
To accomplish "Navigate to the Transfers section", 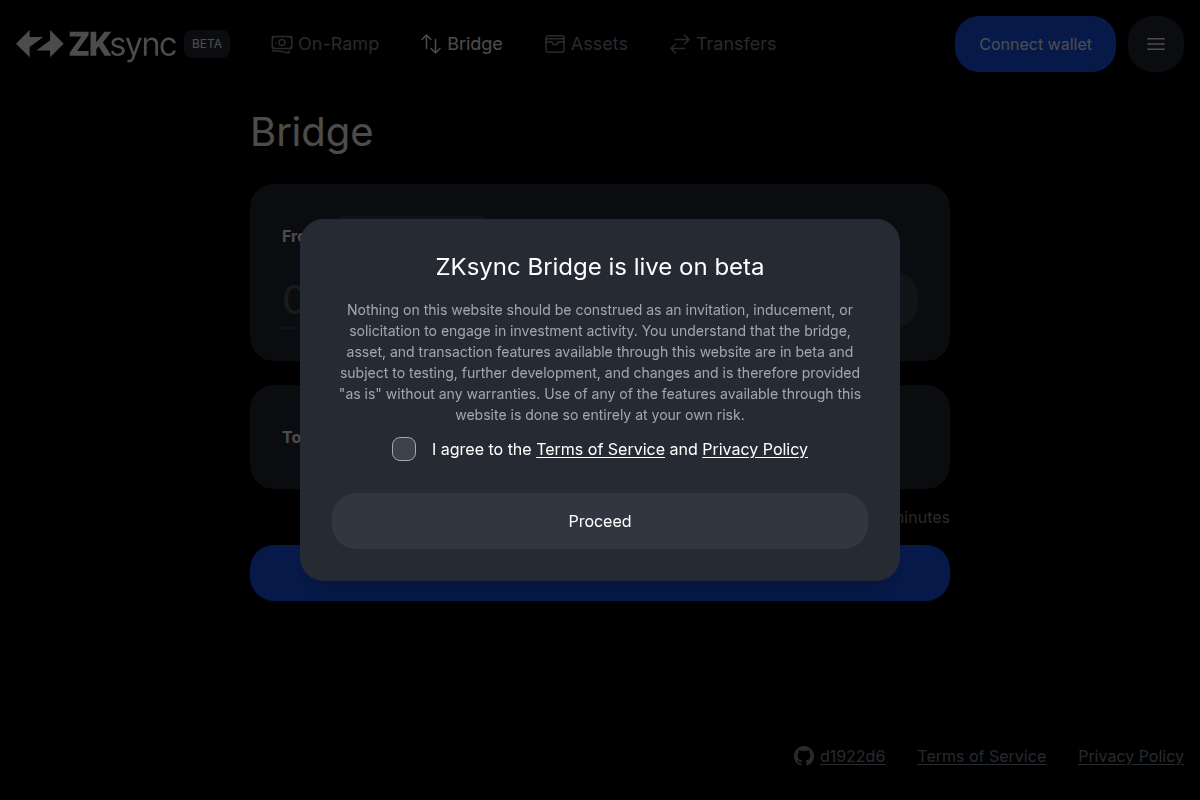I will 722,44.
